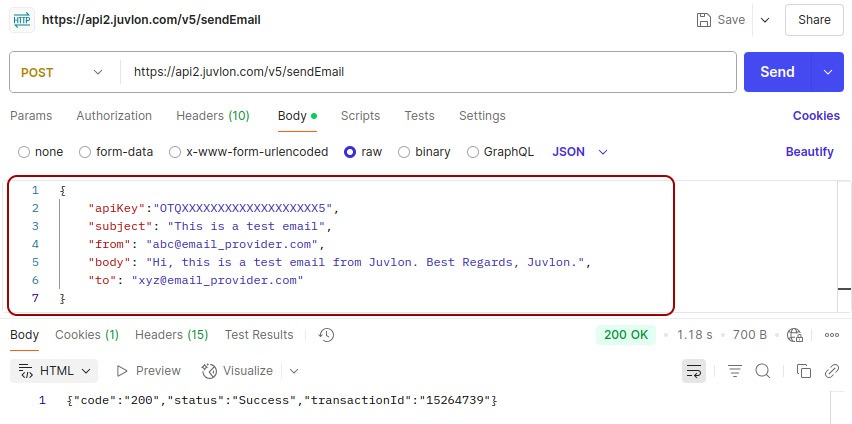Click the transactionId response JSON line
Screen dimensions: 852x424
point(281,401)
